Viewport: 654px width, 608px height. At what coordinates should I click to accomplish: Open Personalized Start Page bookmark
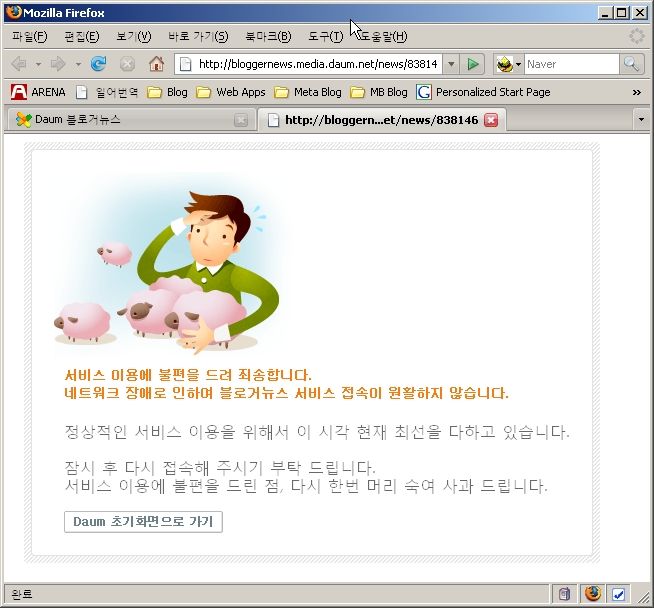pos(483,92)
